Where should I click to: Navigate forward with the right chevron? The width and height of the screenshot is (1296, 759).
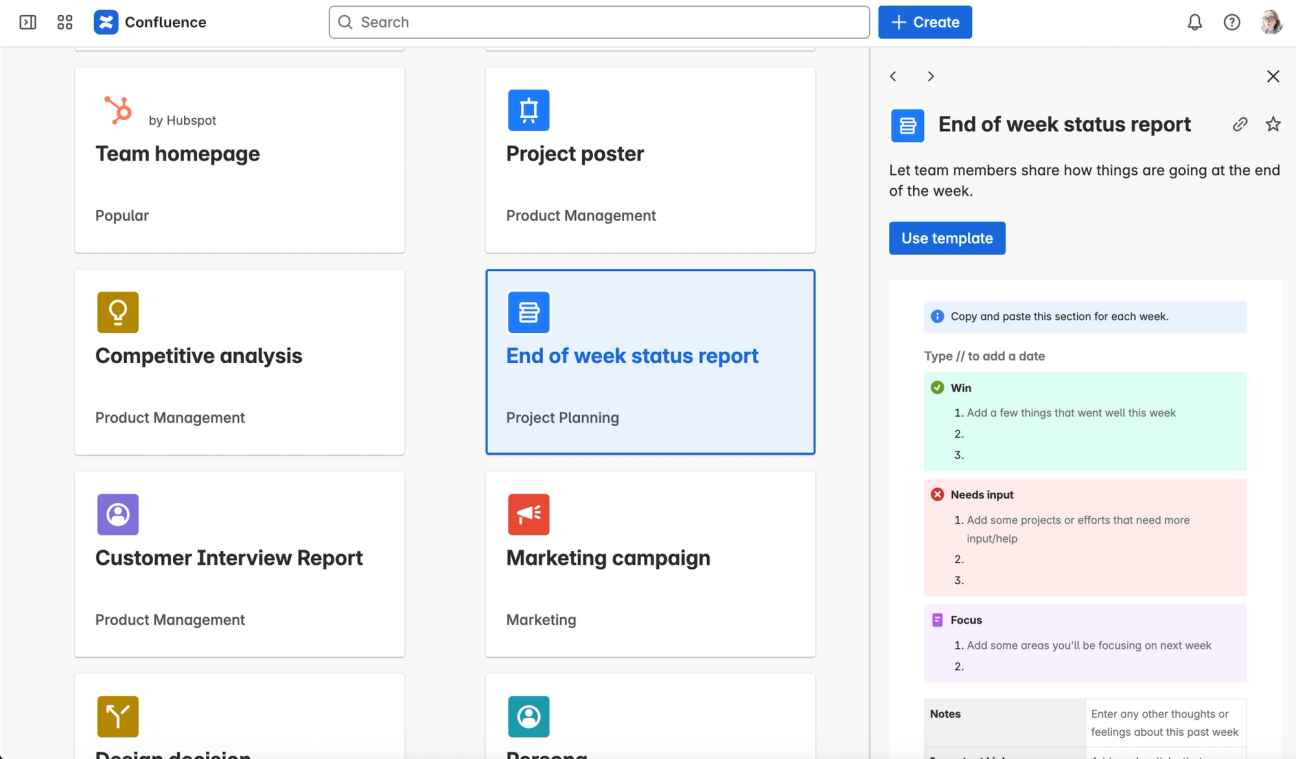(931, 76)
